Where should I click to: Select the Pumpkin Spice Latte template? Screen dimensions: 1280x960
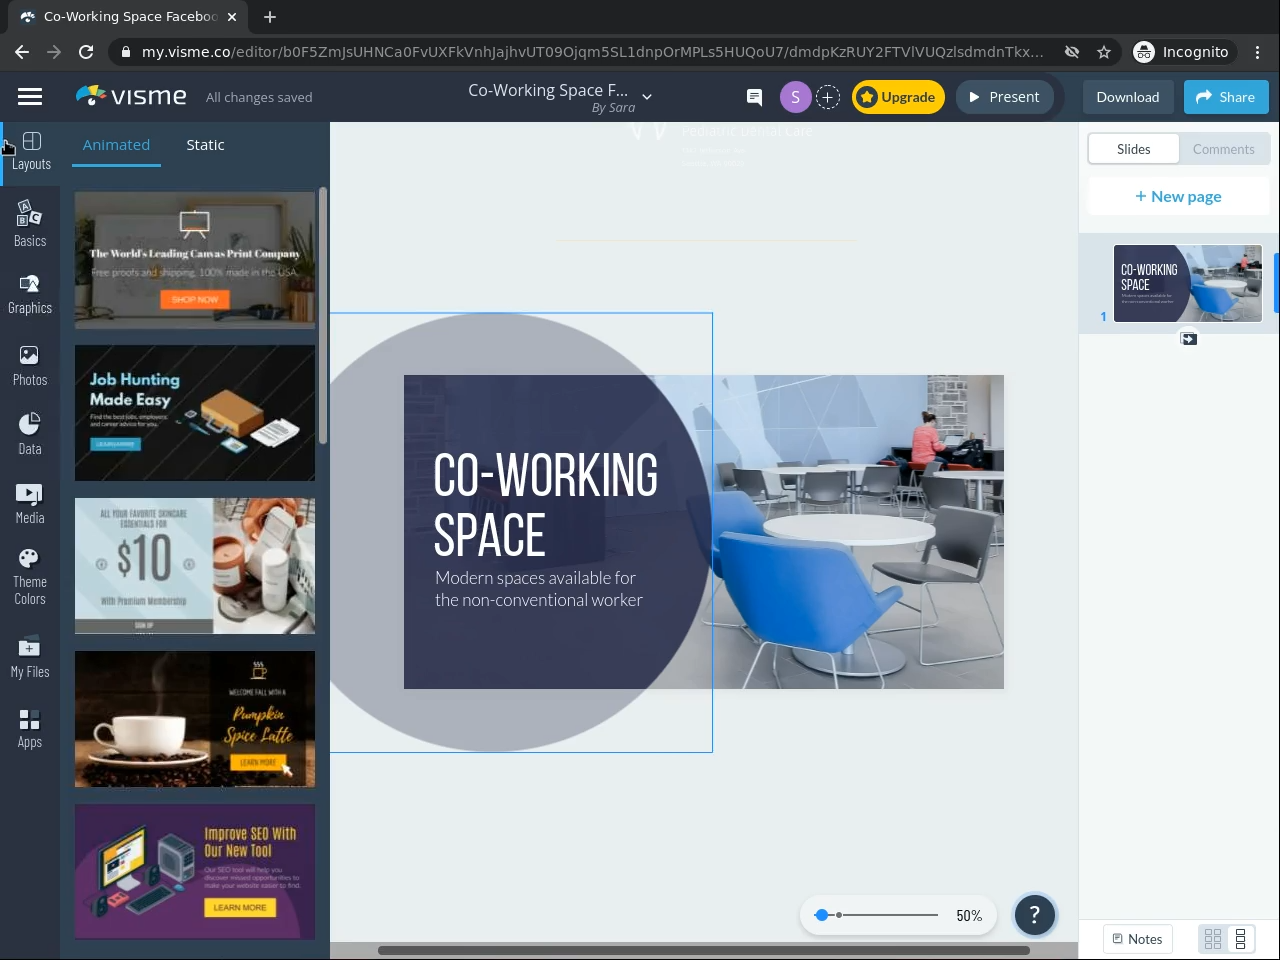195,719
